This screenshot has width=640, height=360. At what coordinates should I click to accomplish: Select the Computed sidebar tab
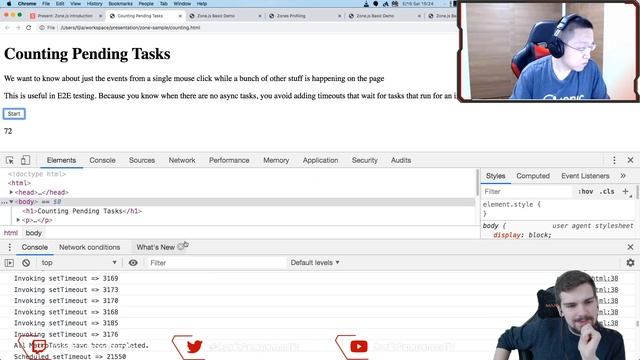tap(533, 176)
